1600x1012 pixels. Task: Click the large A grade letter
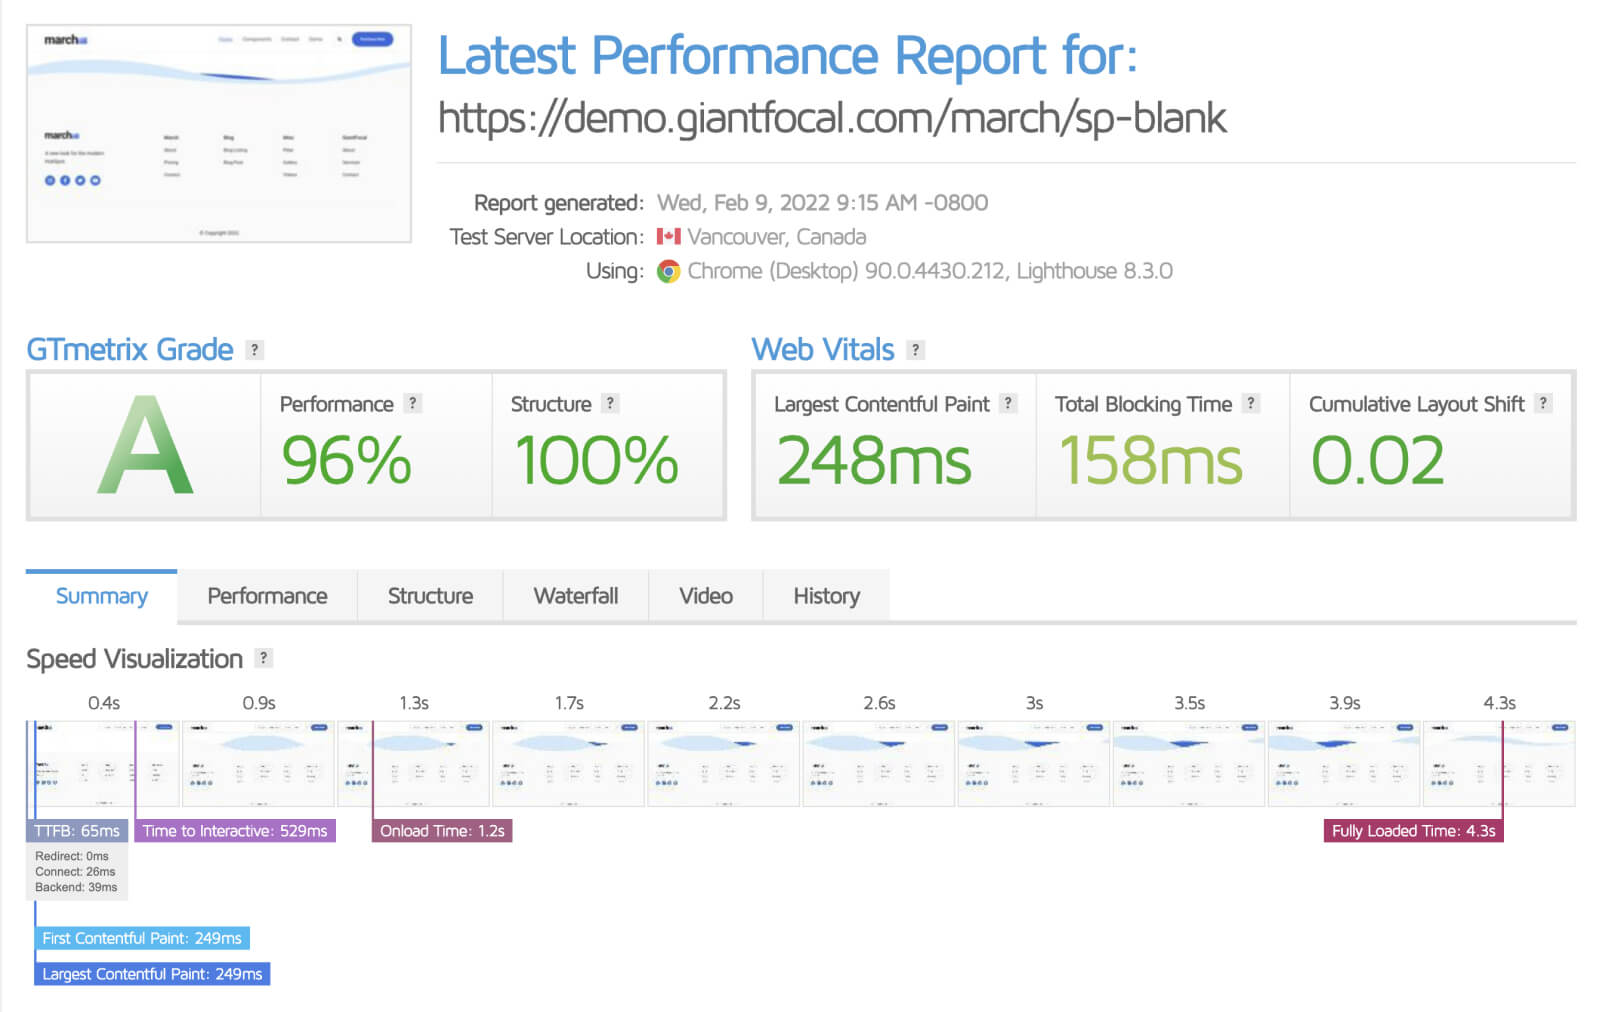coord(145,446)
